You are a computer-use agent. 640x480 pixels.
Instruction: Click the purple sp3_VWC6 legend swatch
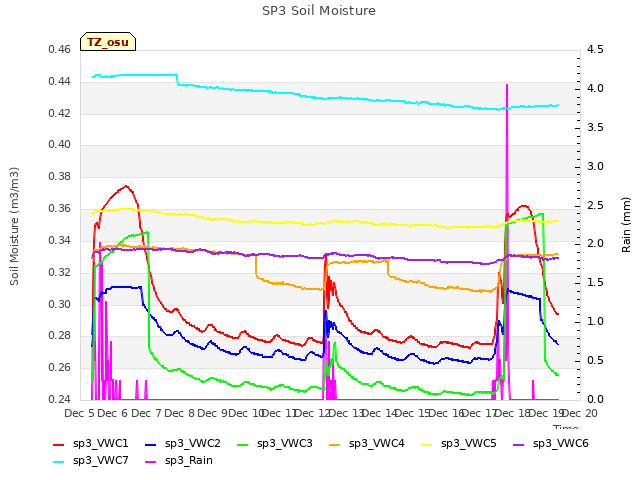(519, 444)
